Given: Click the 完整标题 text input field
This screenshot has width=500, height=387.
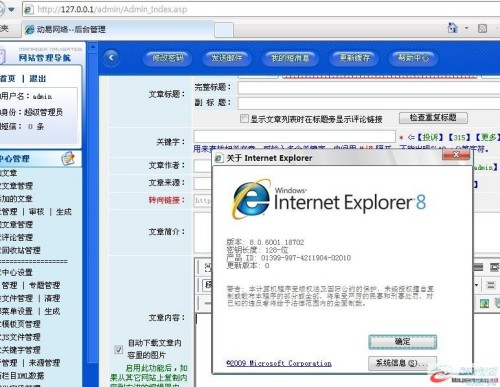Looking at the screenshot, I should (369, 88).
